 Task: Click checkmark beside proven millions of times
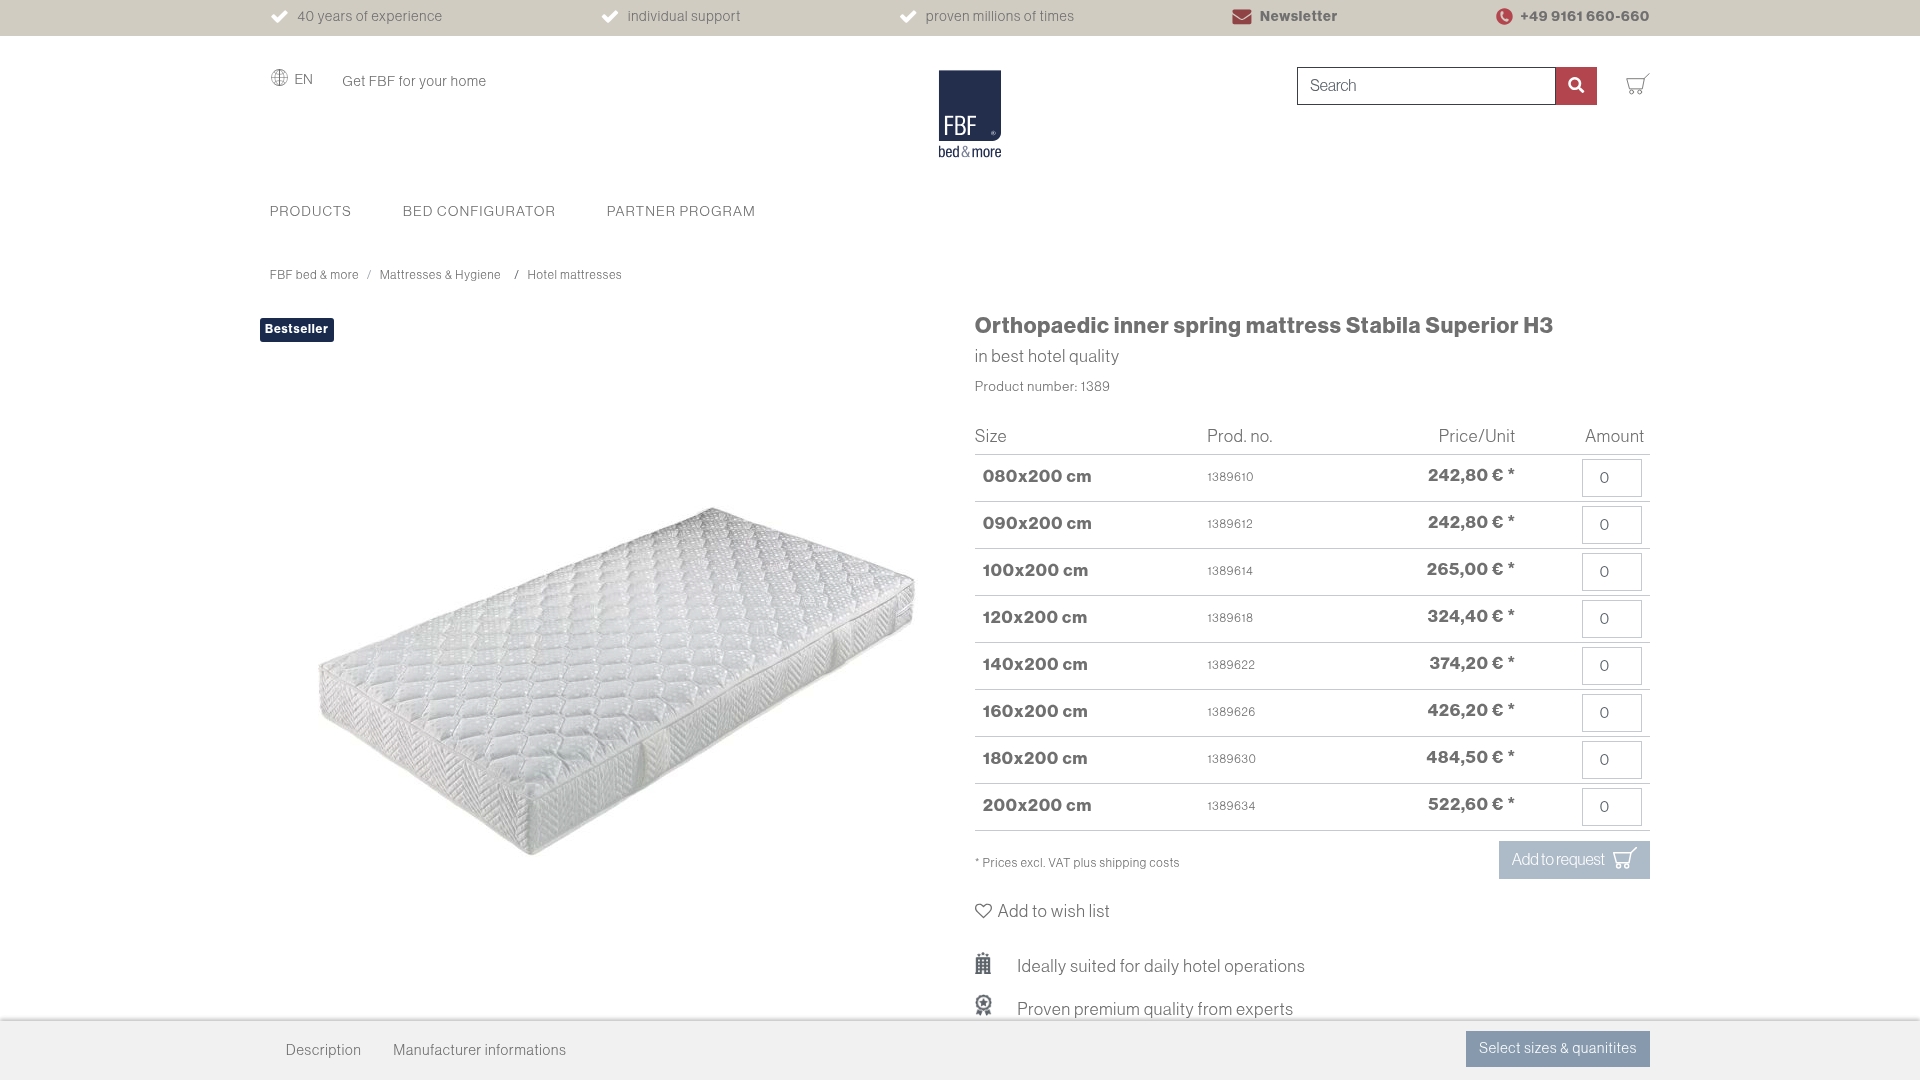[908, 17]
